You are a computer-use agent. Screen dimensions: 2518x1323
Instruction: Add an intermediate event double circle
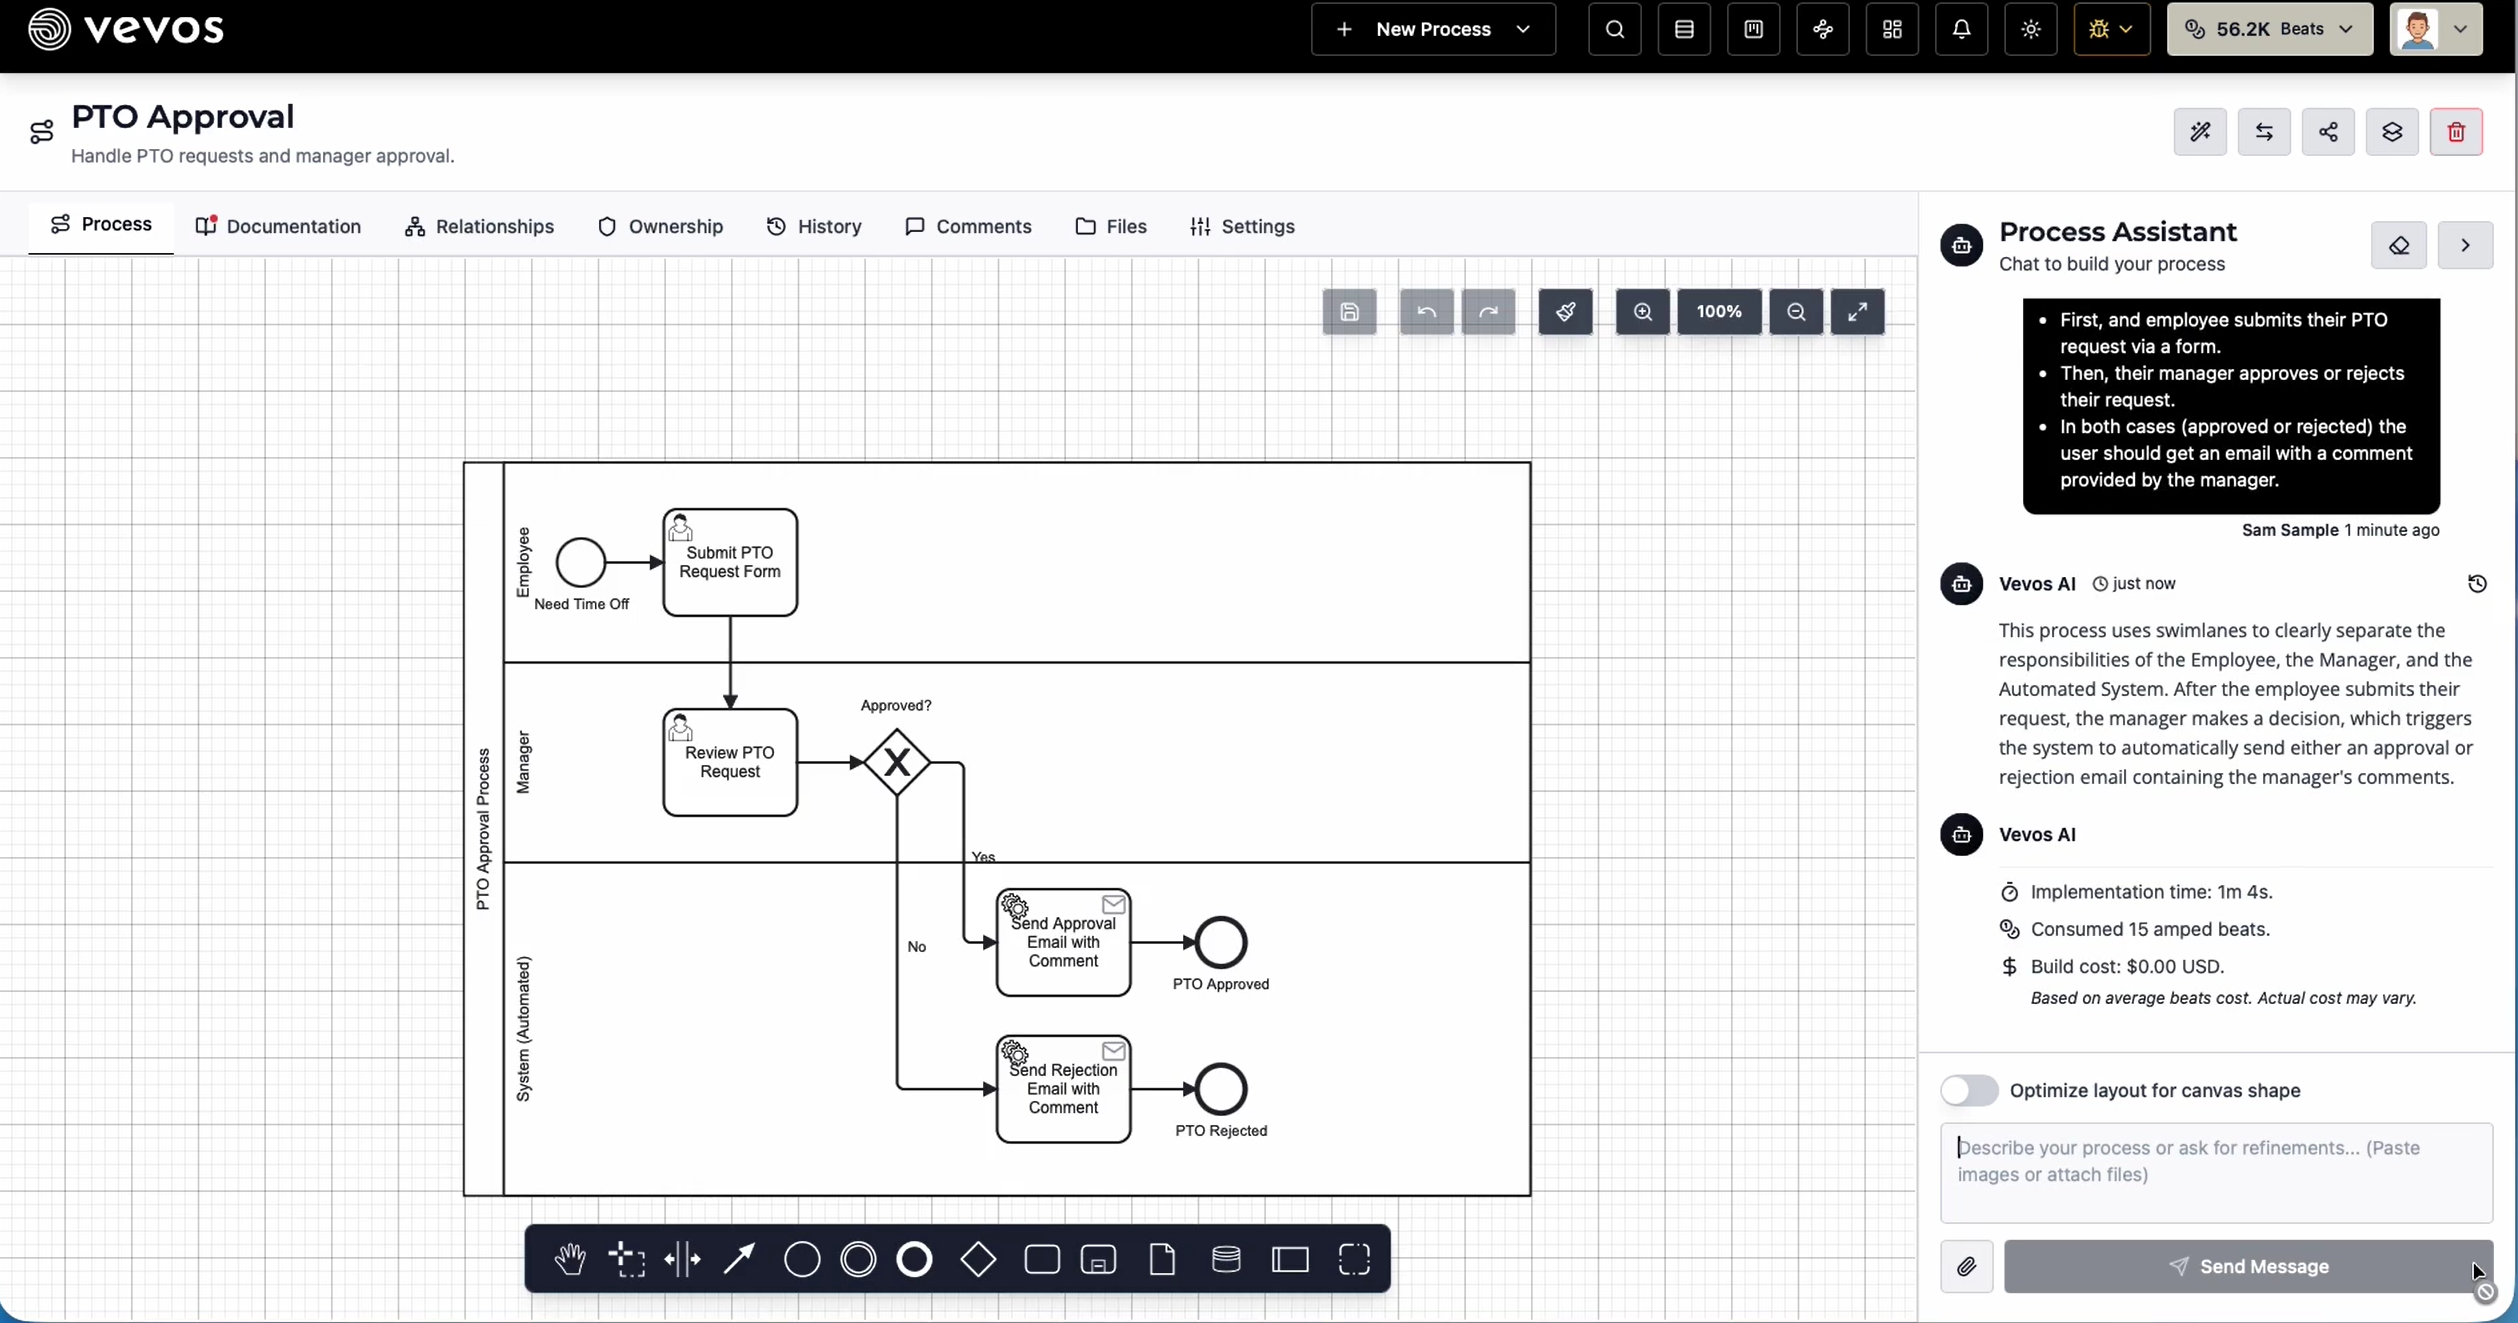point(858,1259)
